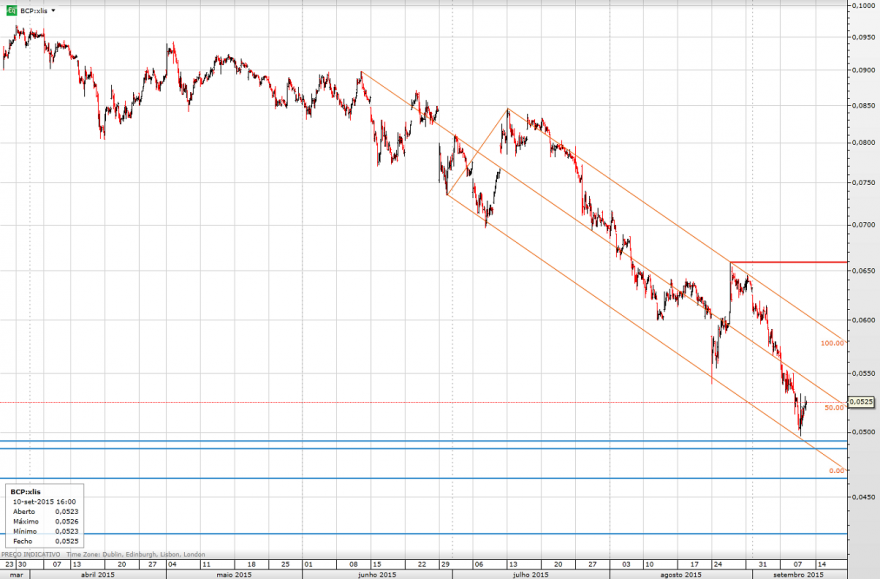Viewport: 880px width, 579px height.
Task: Select the 'julho 2015' month segment
Action: tap(531, 575)
